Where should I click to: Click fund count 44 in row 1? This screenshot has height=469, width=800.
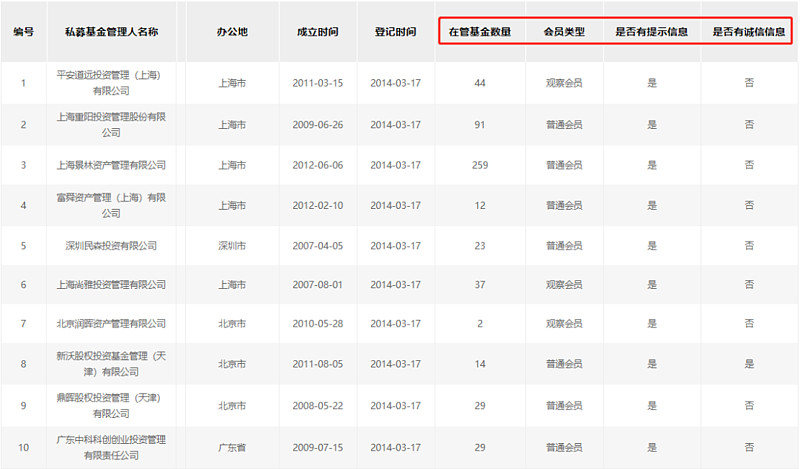pyautogui.click(x=480, y=83)
